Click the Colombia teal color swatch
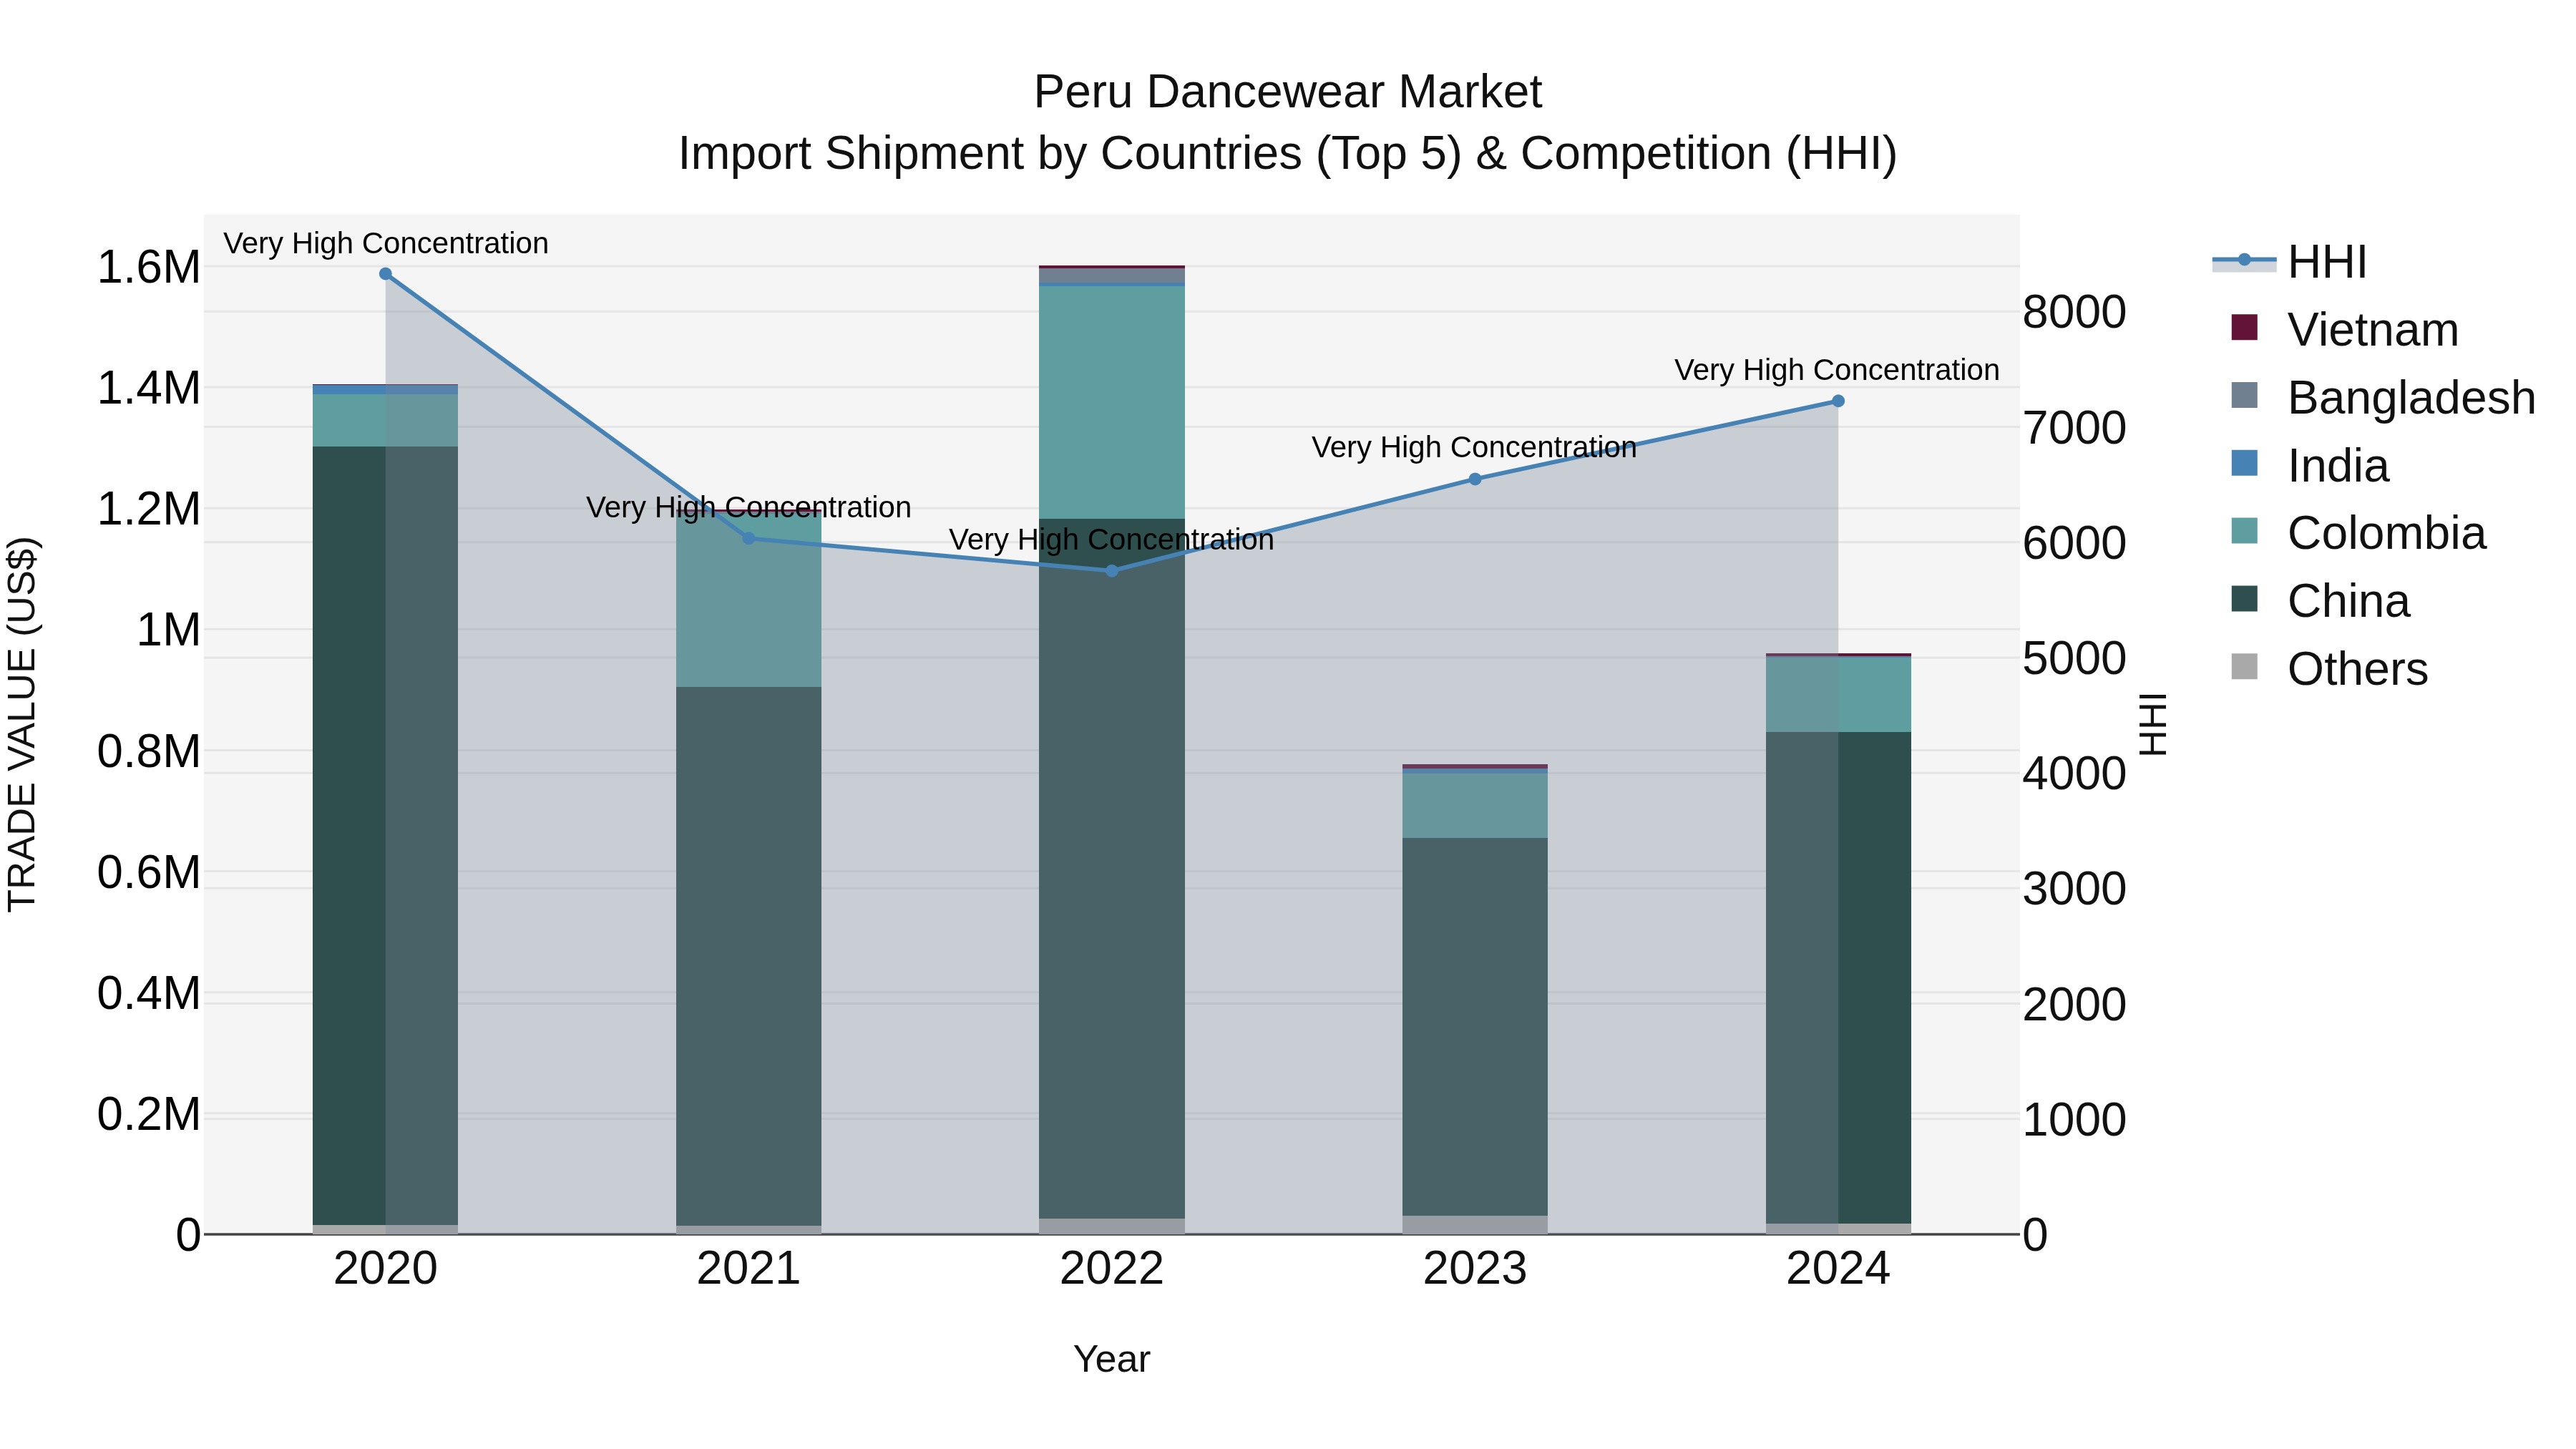Screen dimensions: 2576x1449 [2245, 531]
